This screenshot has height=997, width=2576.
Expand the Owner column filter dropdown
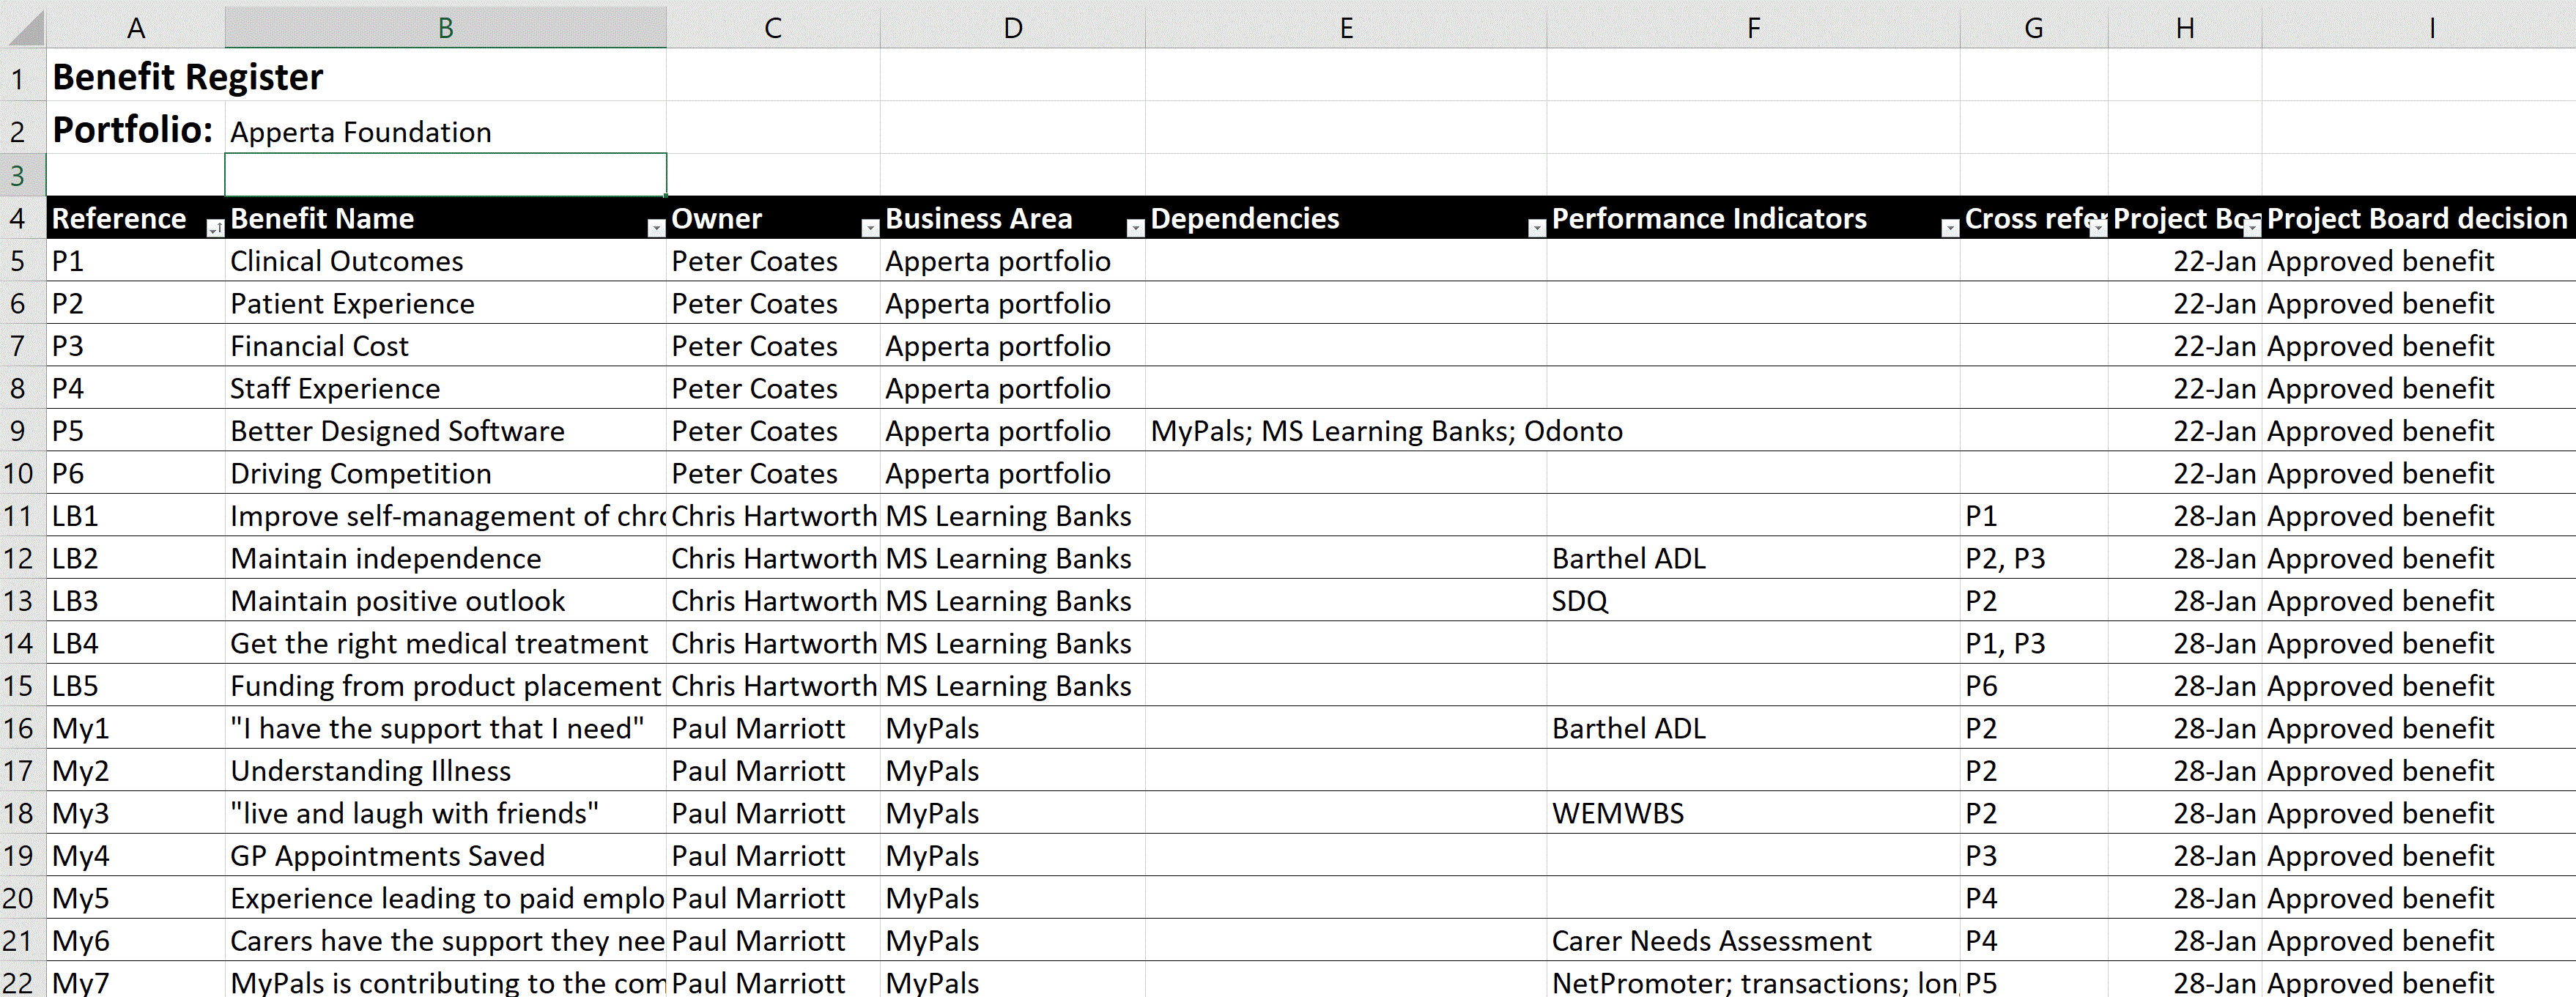tap(869, 228)
